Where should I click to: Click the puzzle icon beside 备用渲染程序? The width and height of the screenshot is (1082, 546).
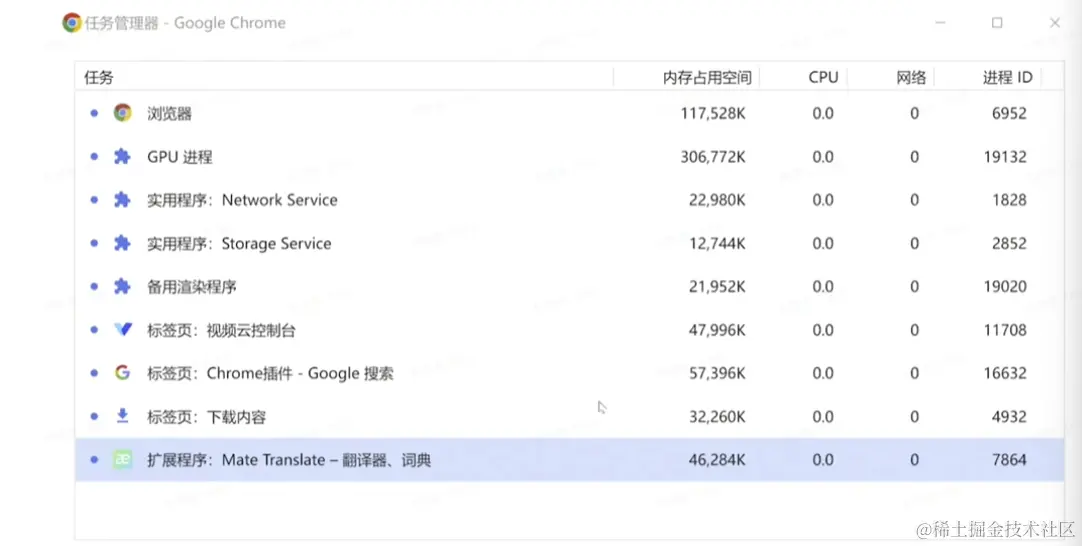[122, 286]
